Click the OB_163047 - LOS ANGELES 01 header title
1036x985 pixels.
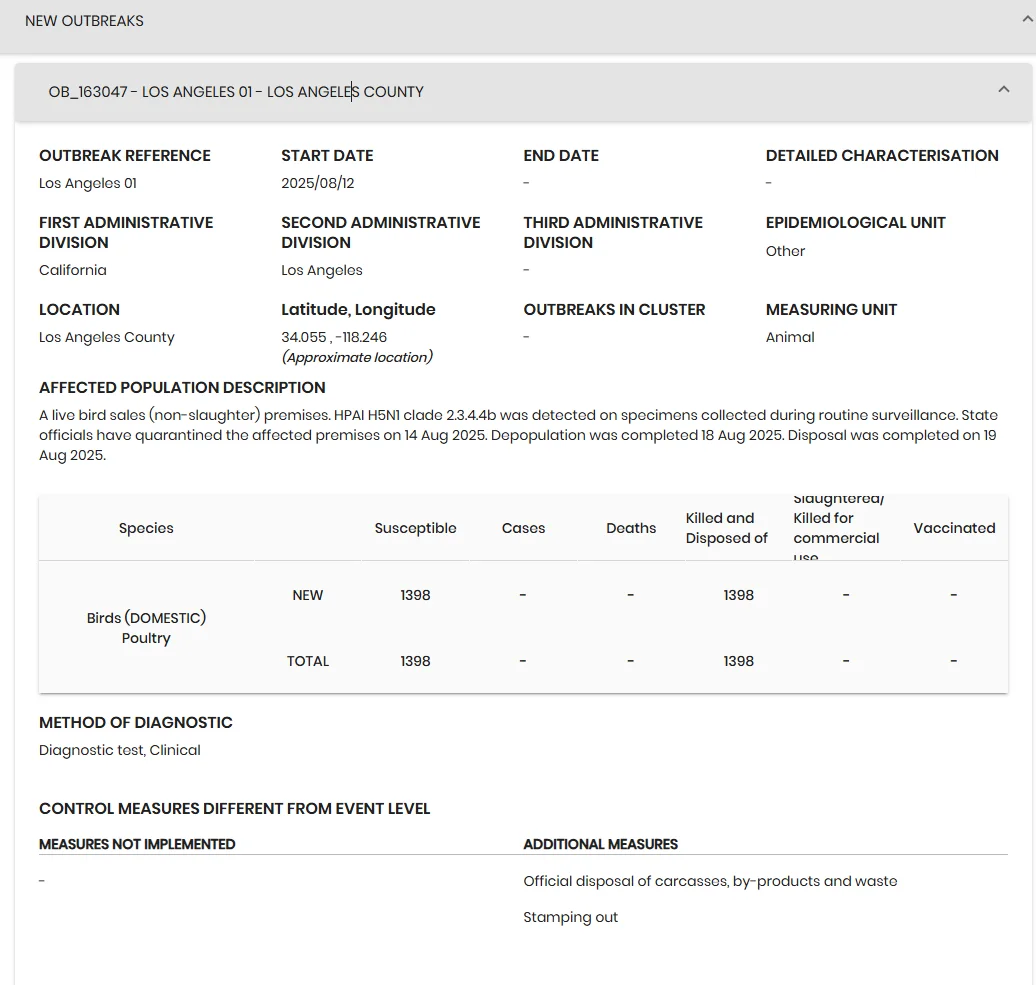click(x=236, y=92)
